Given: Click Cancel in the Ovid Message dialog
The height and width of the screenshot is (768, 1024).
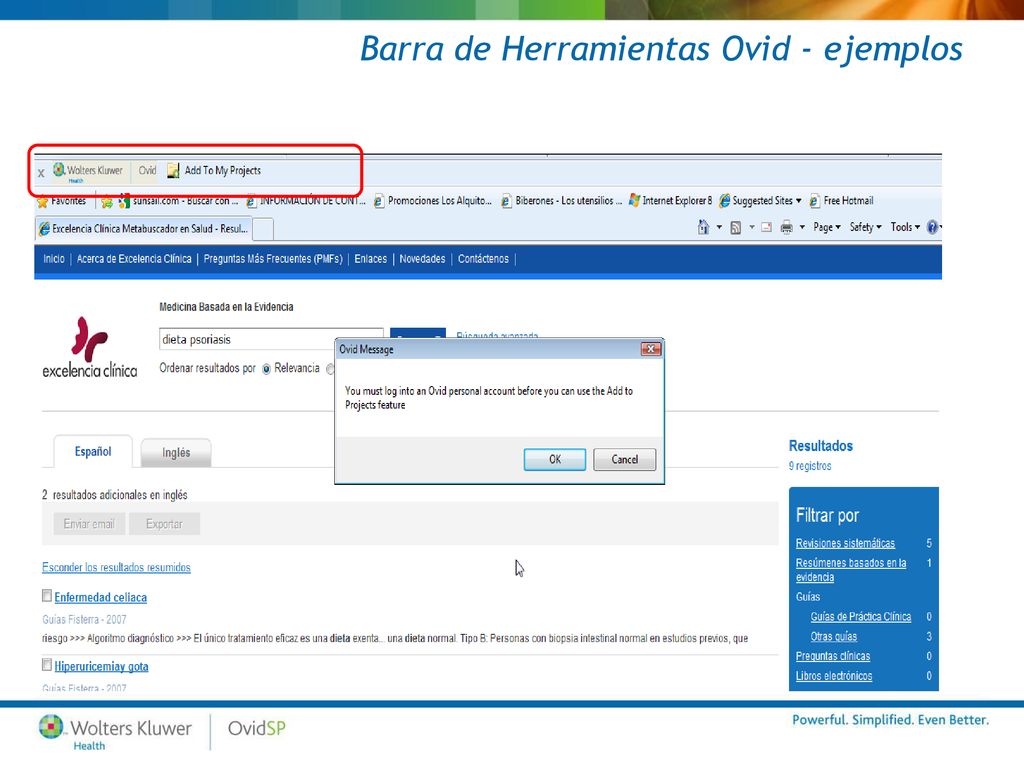Looking at the screenshot, I should 624,460.
